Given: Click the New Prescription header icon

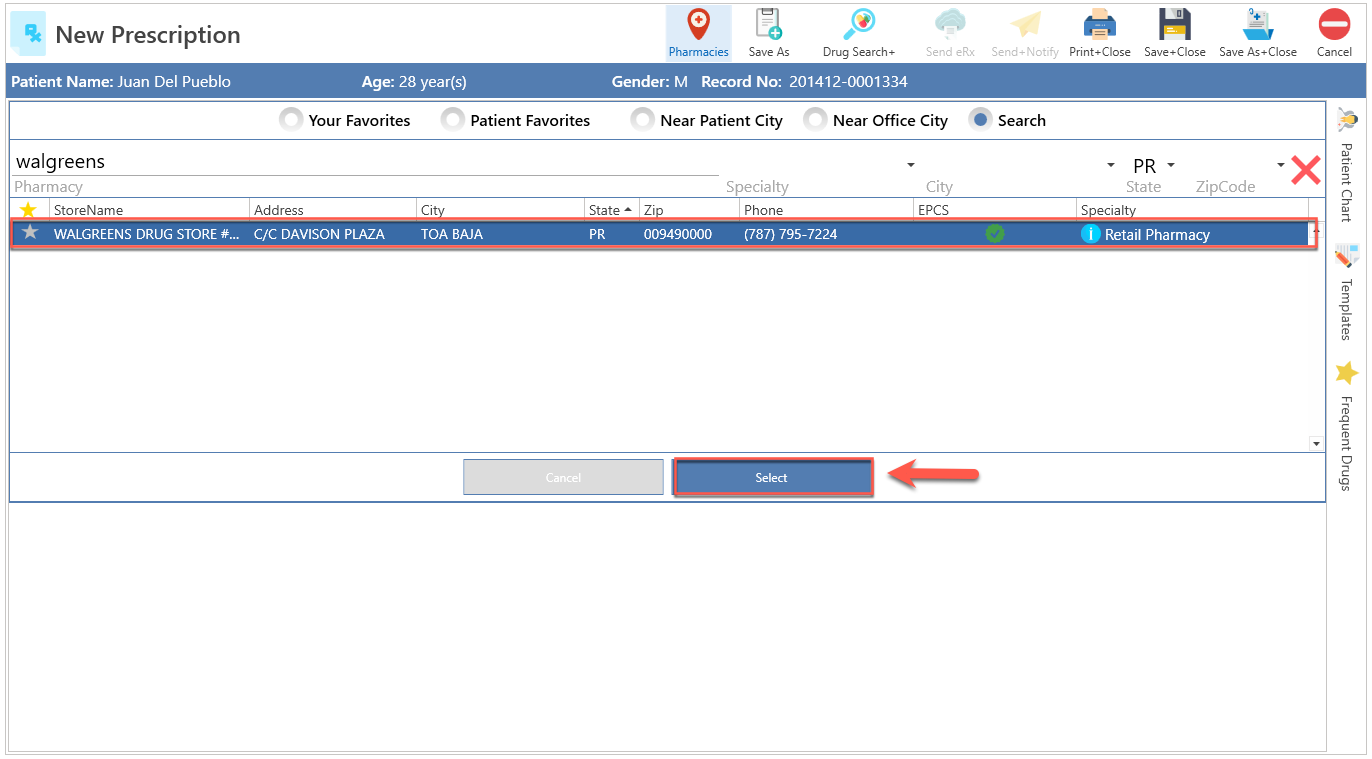Looking at the screenshot, I should click(x=28, y=34).
